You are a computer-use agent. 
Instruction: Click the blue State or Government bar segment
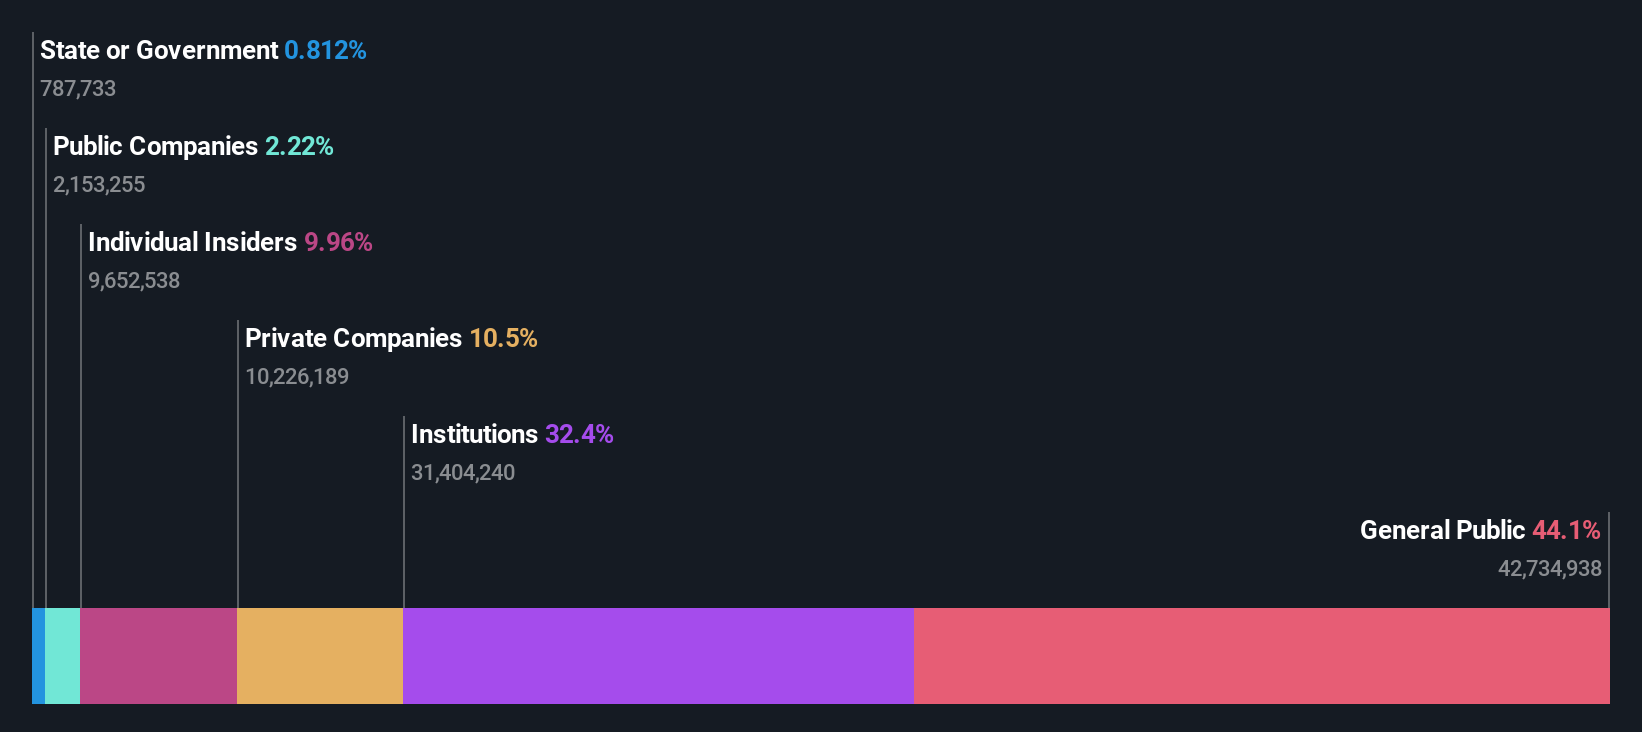point(38,656)
